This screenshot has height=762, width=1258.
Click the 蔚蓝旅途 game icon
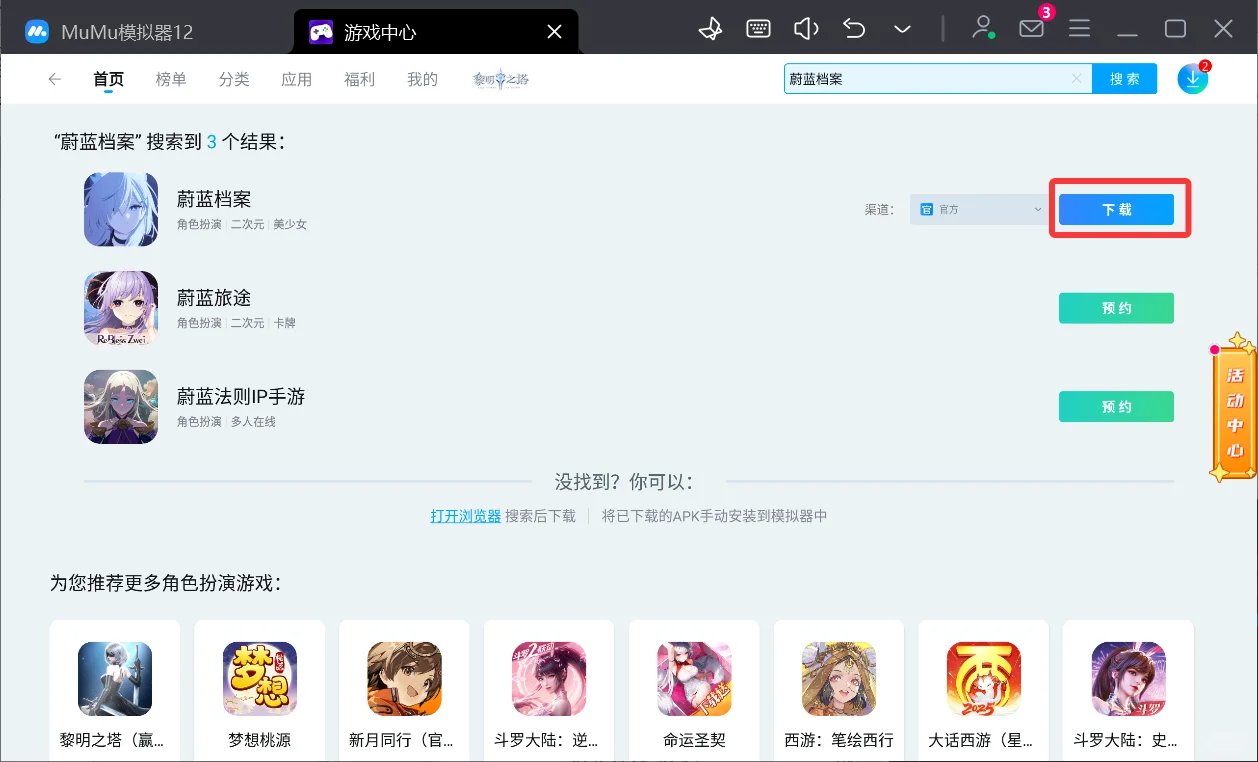[121, 308]
